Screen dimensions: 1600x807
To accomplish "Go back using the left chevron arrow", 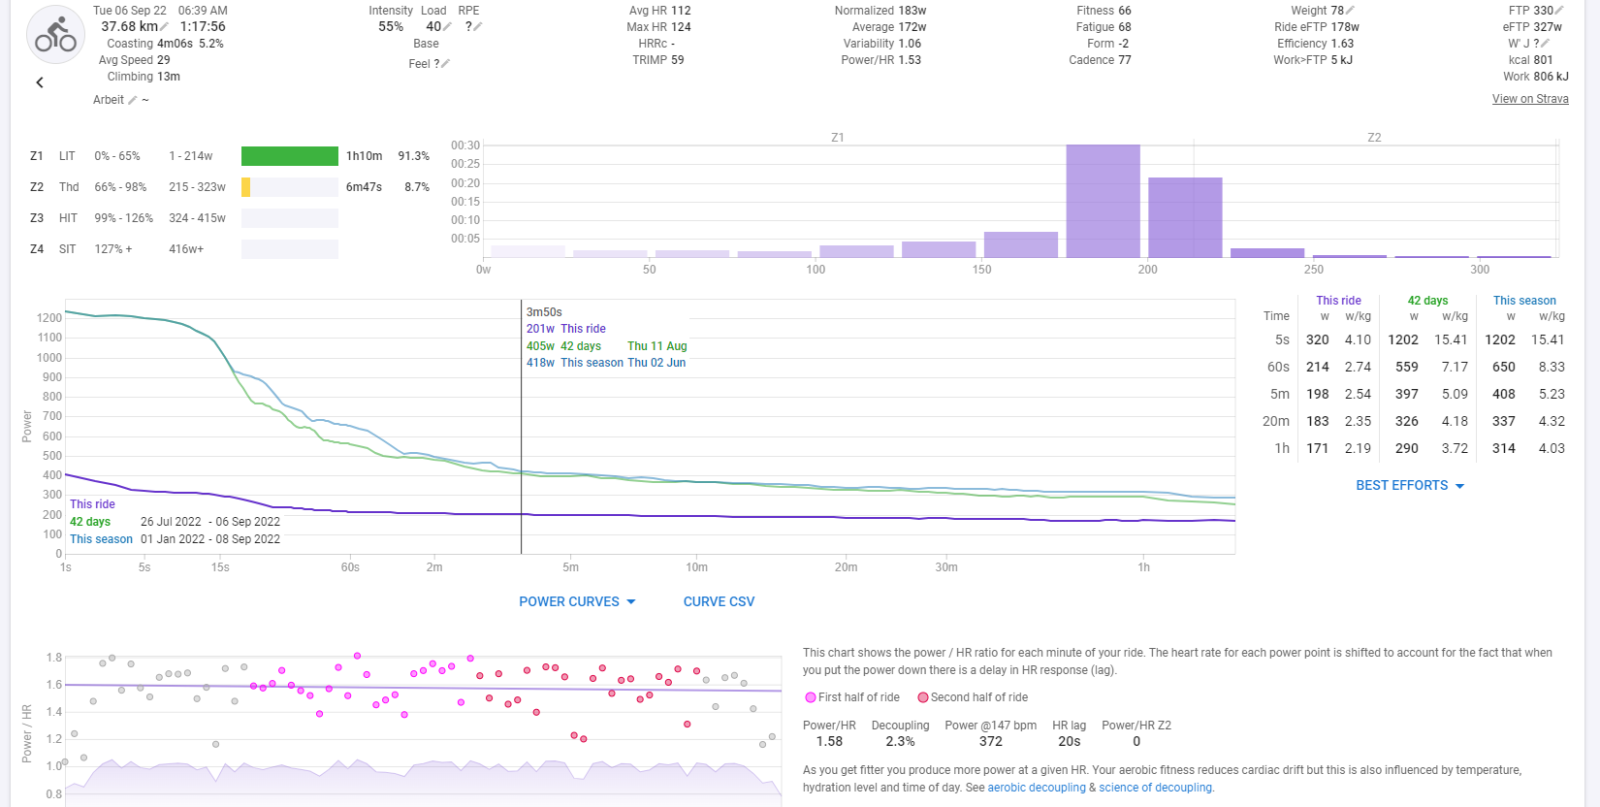I will 40,83.
